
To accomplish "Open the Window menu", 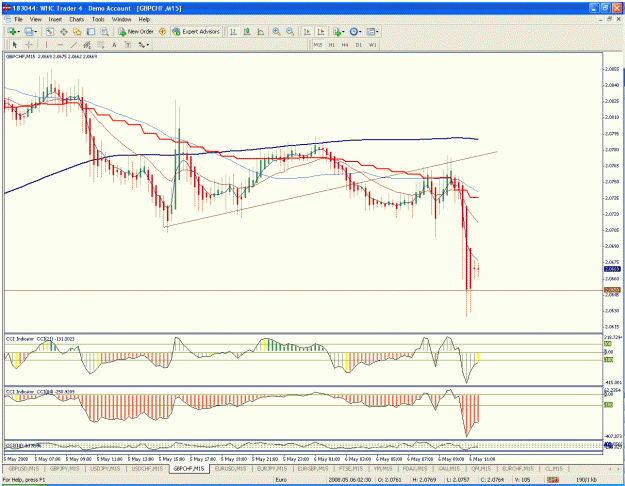I will click(x=121, y=19).
